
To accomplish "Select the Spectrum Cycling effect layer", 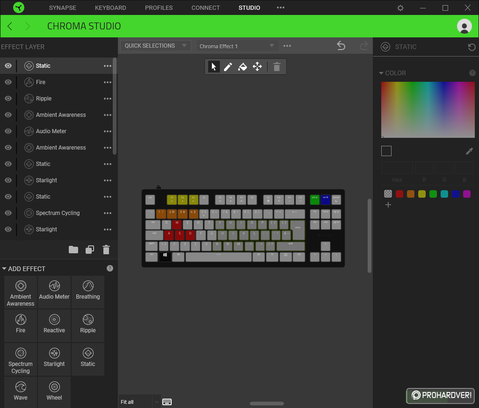I will coord(58,213).
